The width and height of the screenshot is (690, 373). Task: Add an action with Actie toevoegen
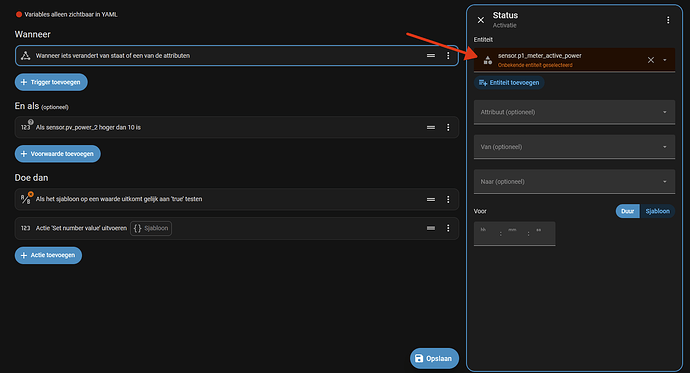[x=48, y=255]
